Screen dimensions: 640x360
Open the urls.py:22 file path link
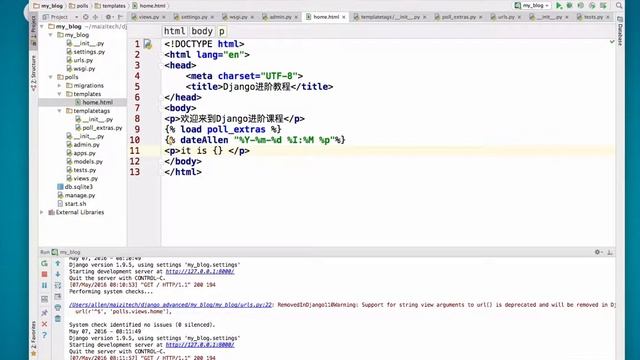[171, 305]
